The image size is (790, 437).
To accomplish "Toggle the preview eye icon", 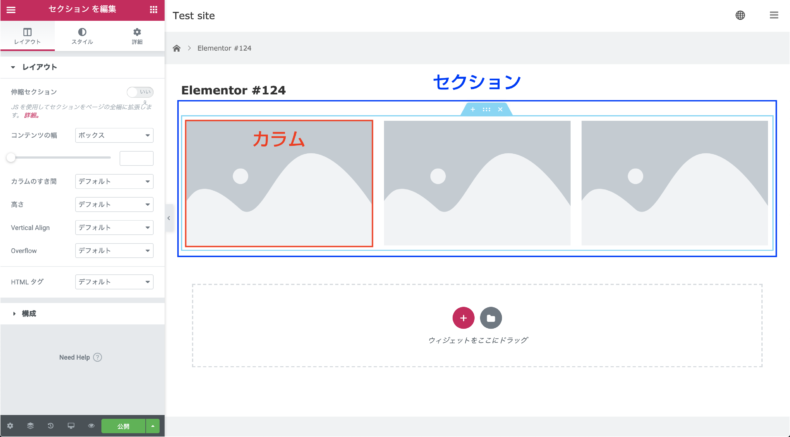I will click(x=91, y=426).
